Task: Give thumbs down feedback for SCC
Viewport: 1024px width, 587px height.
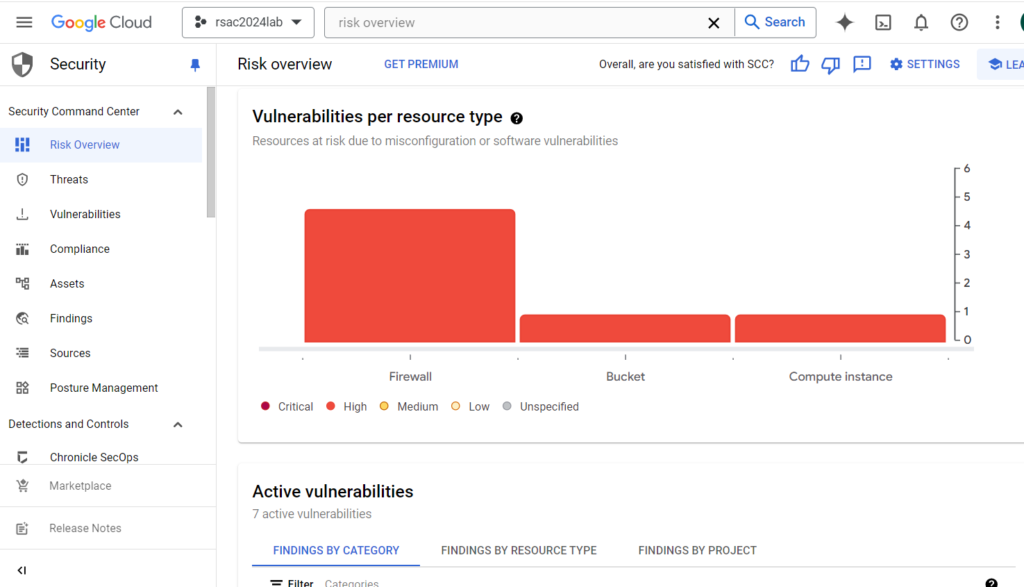Action: [x=831, y=65]
